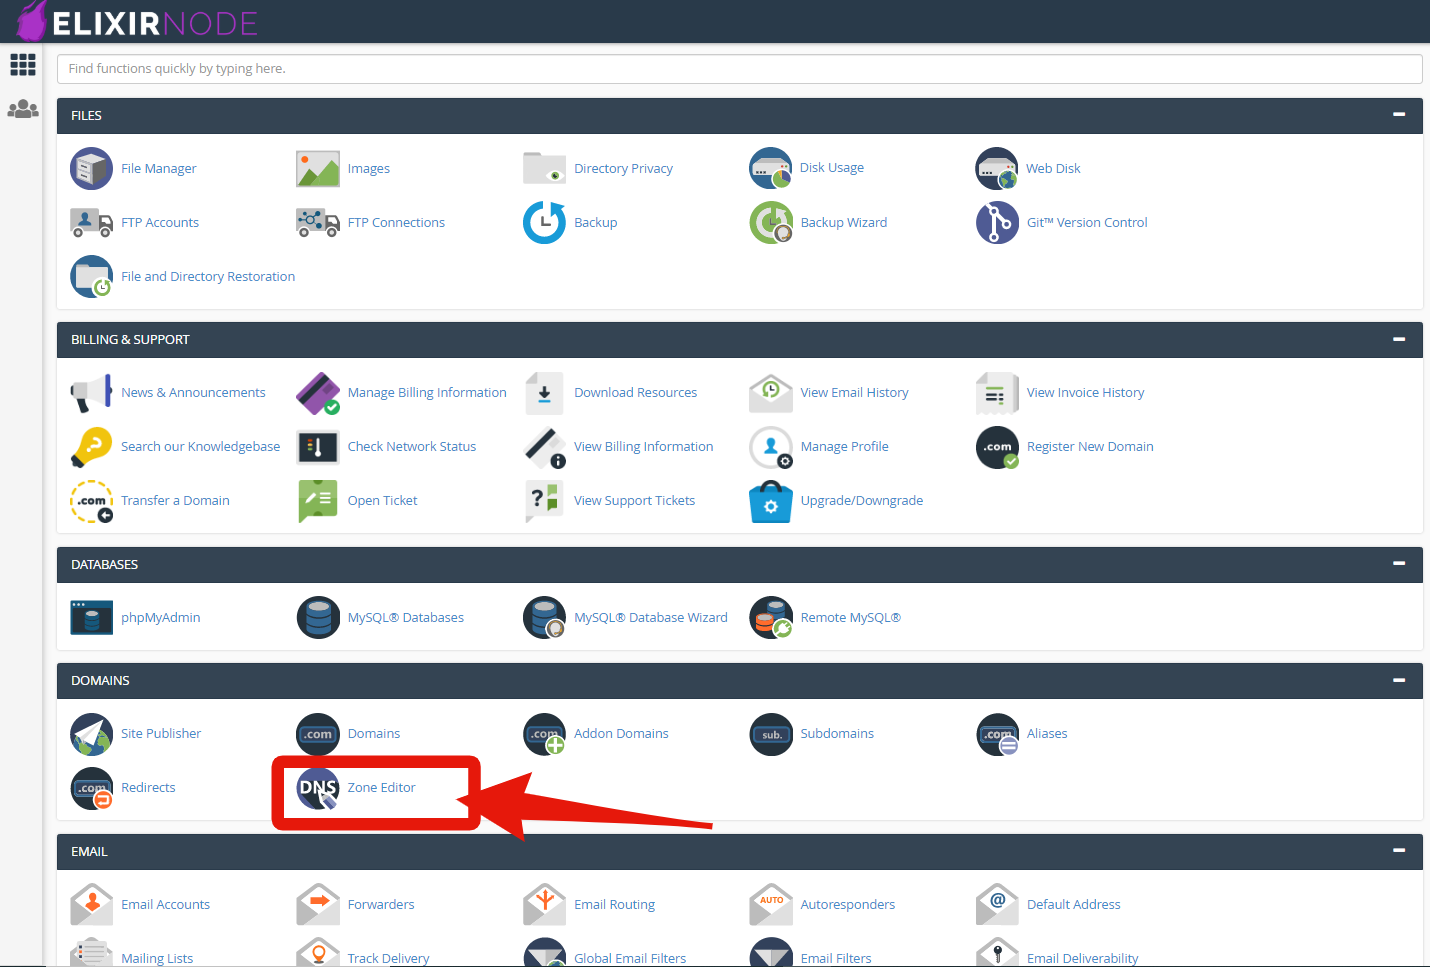Click the Backup clock icon

(544, 222)
